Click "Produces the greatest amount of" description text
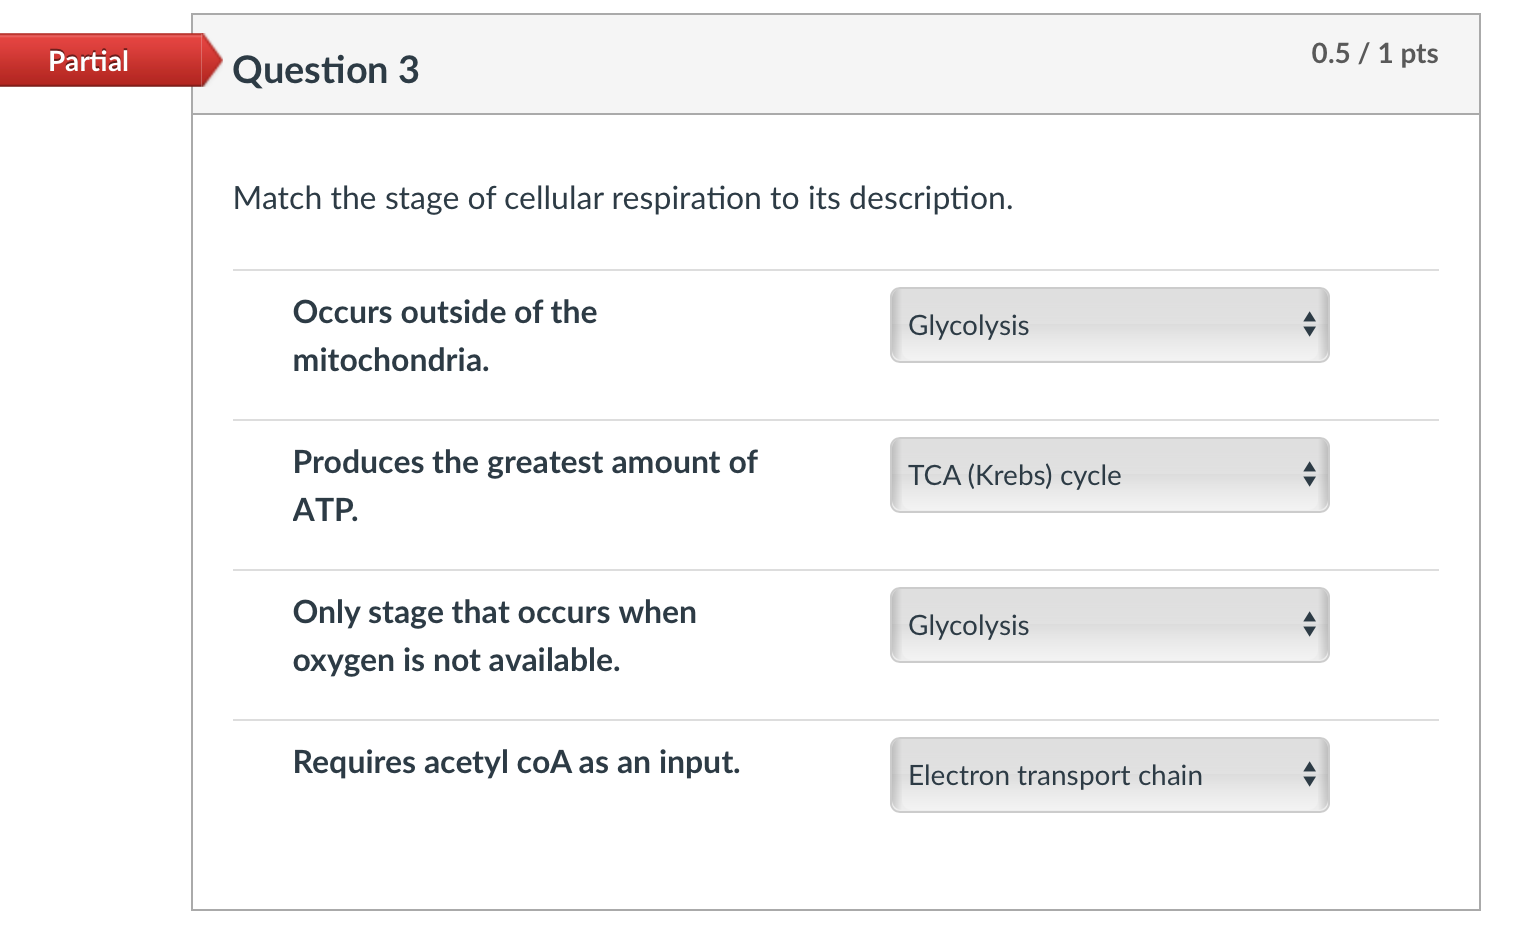This screenshot has height=932, width=1528. coord(525,462)
